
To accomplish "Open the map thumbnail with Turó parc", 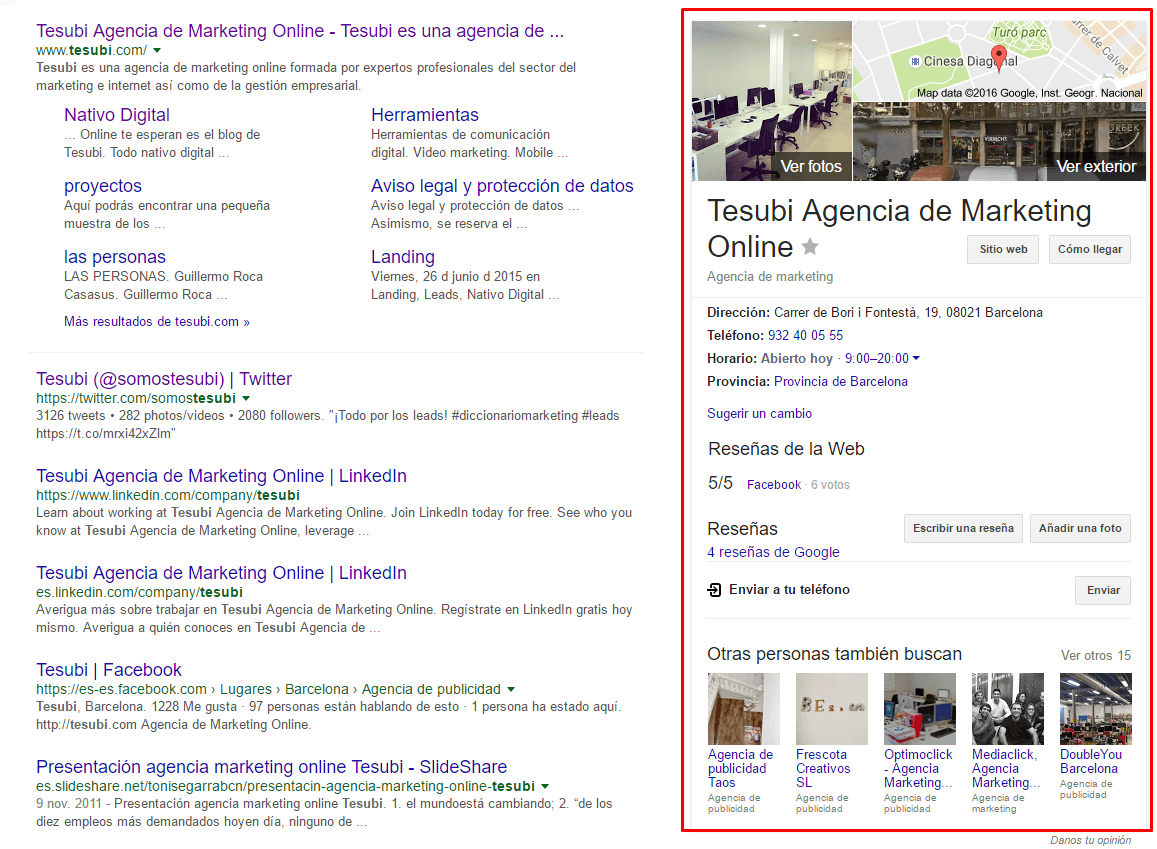I will pyautogui.click(x=1000, y=60).
